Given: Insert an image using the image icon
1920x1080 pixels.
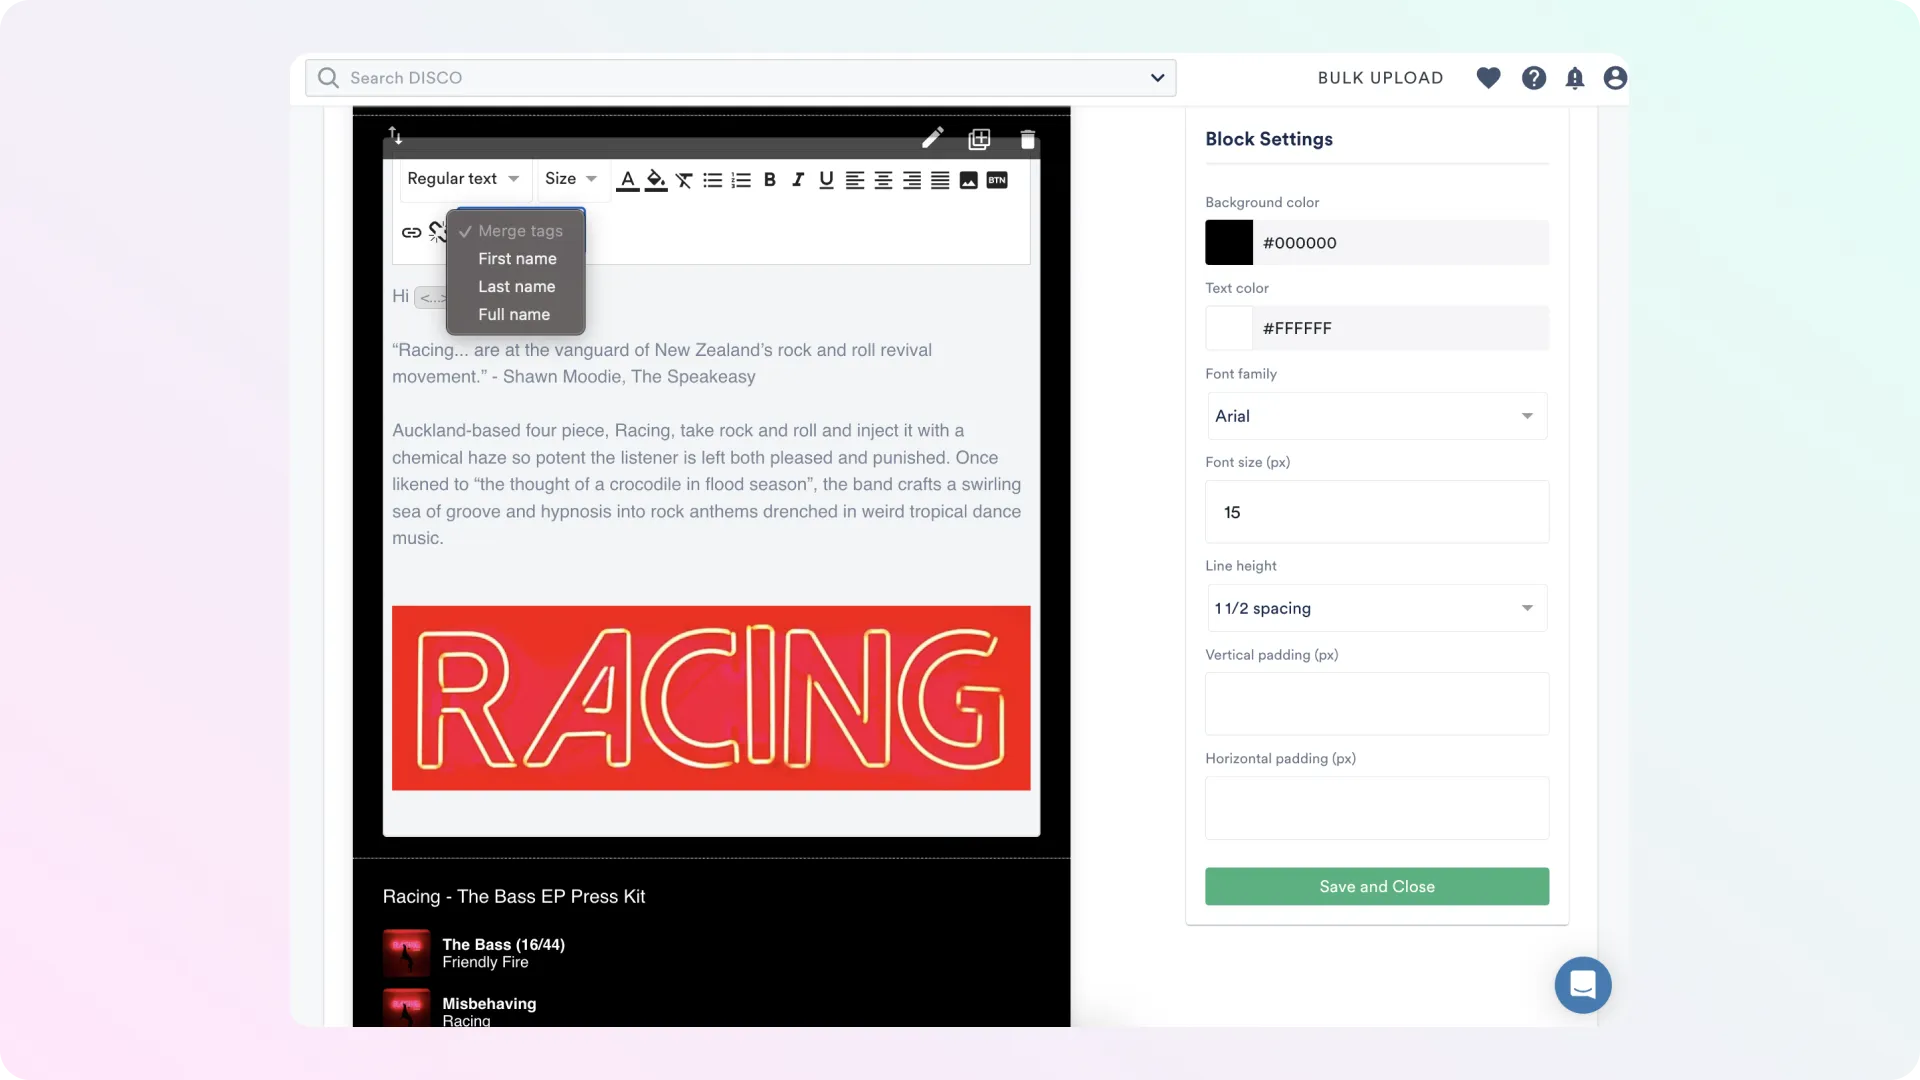Looking at the screenshot, I should (968, 180).
